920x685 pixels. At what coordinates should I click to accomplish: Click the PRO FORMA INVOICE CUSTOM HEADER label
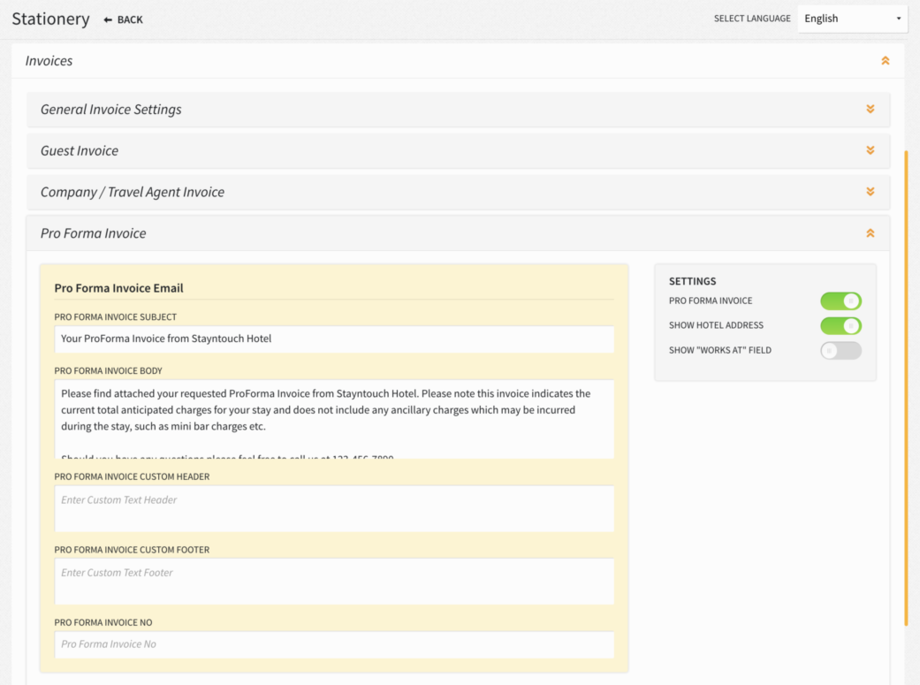coord(132,477)
